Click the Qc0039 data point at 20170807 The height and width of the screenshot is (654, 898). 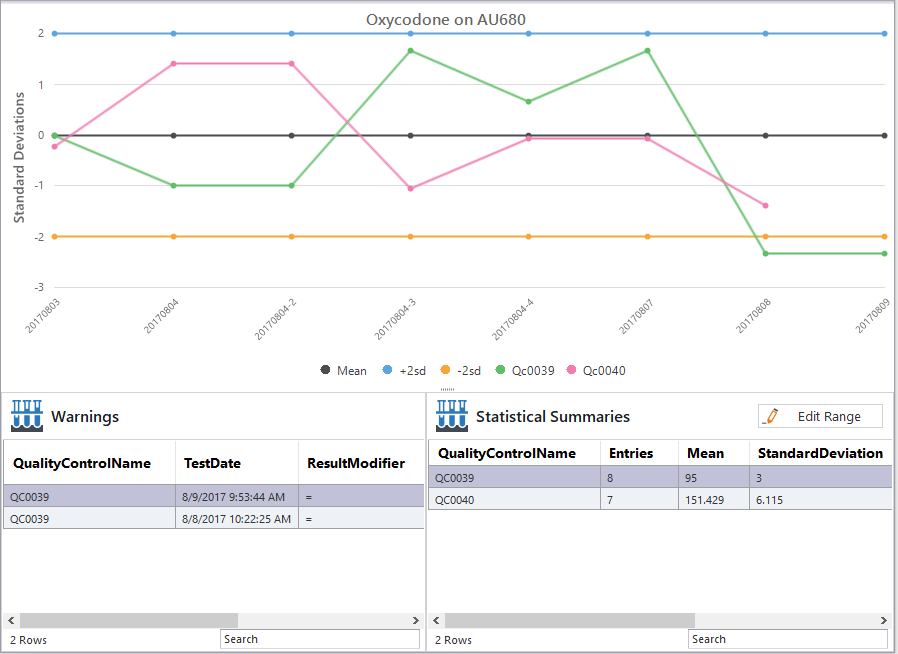click(x=648, y=51)
